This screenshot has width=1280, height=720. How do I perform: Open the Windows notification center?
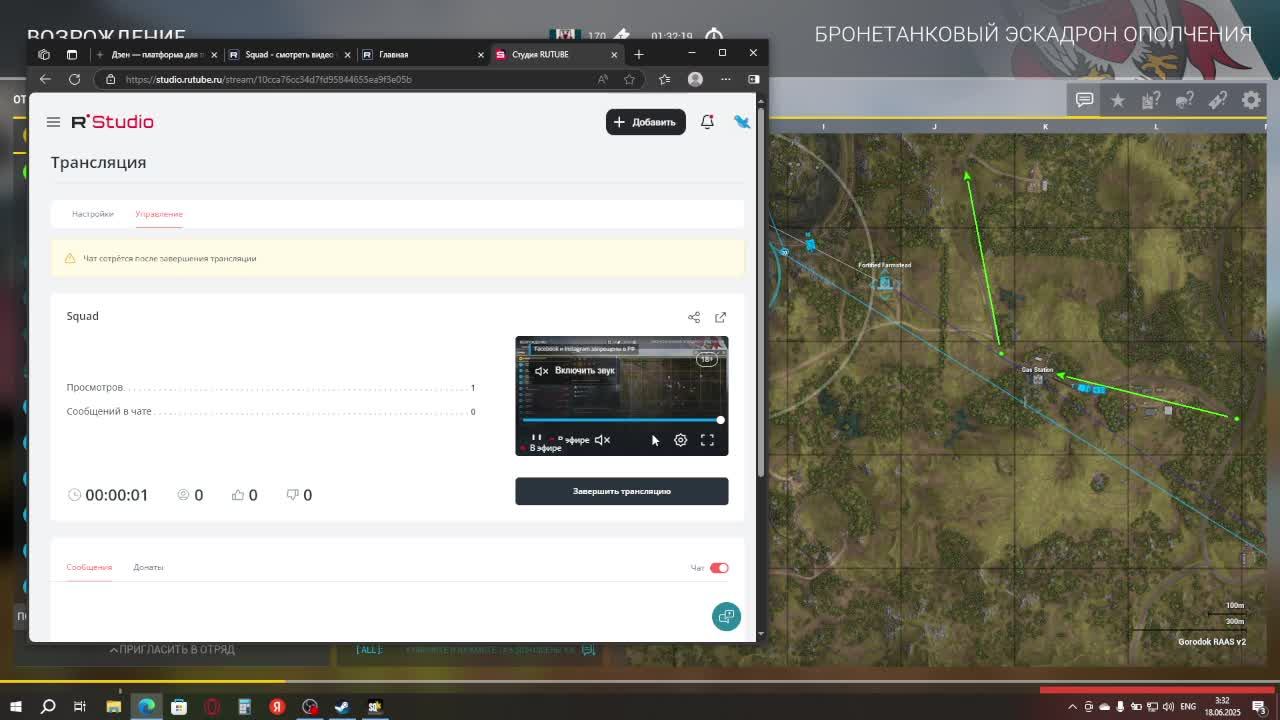point(1259,707)
